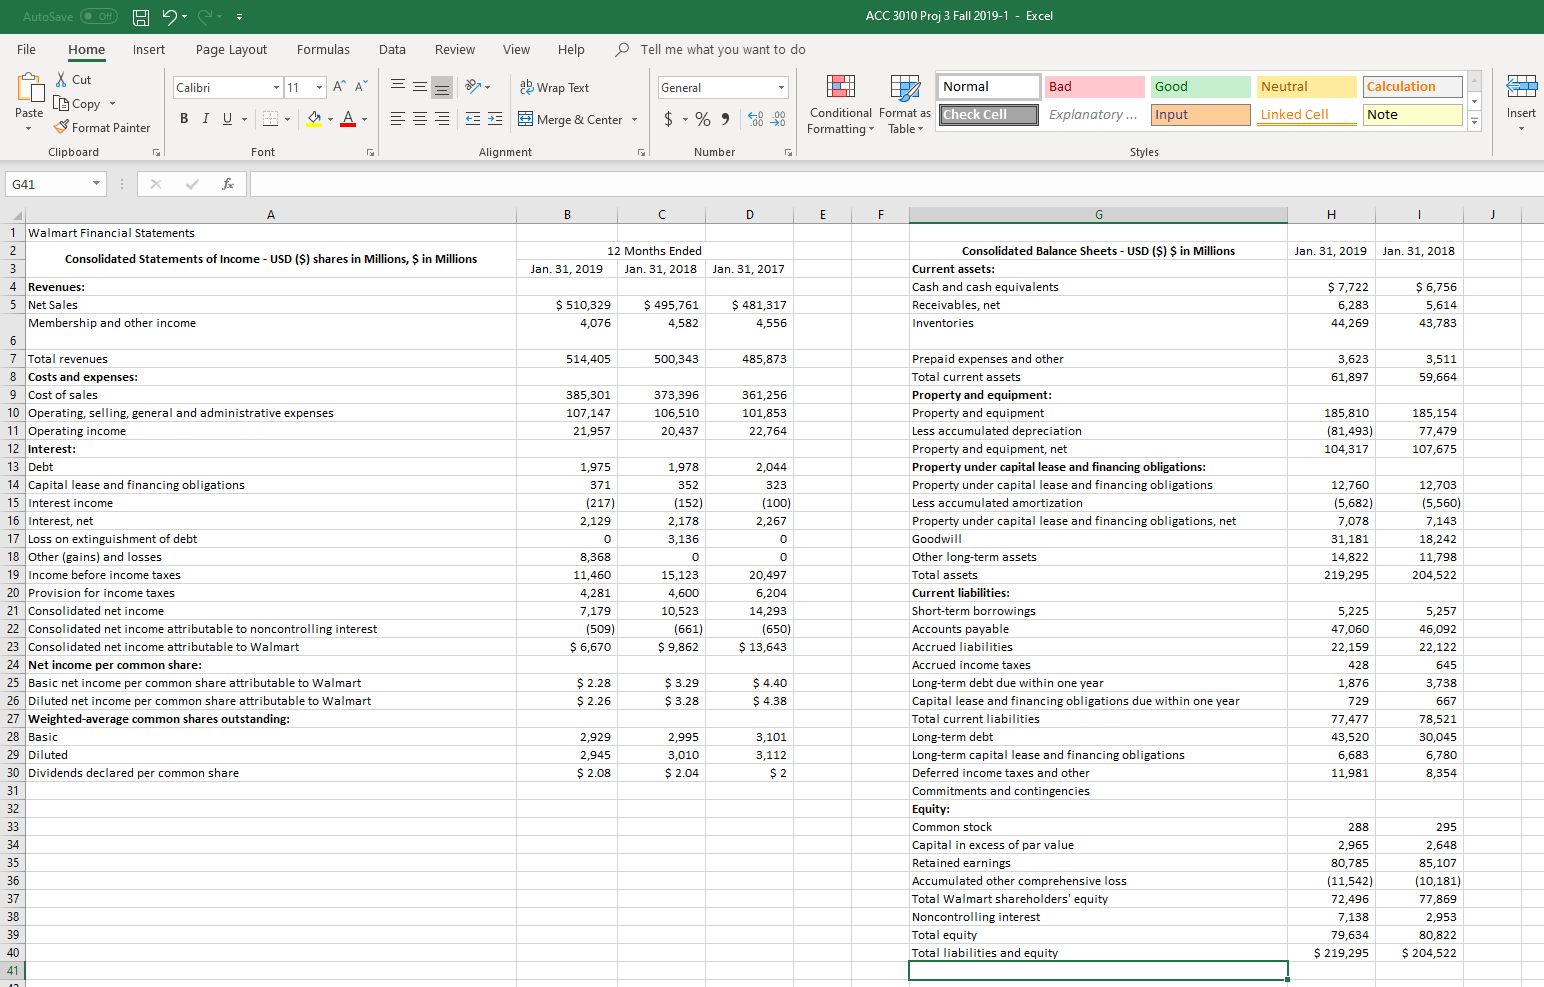1544x987 pixels.
Task: Apply the Check Cell style
Action: (988, 115)
